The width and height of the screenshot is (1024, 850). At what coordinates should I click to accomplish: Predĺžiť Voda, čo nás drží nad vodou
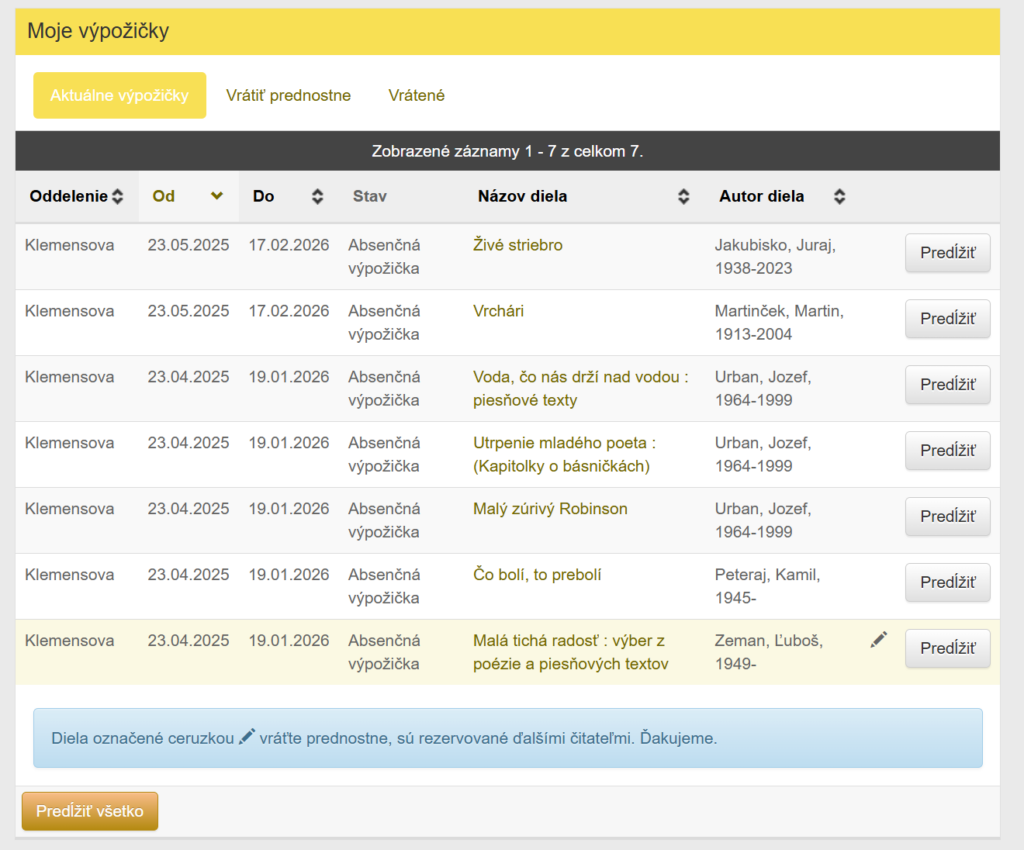click(947, 385)
